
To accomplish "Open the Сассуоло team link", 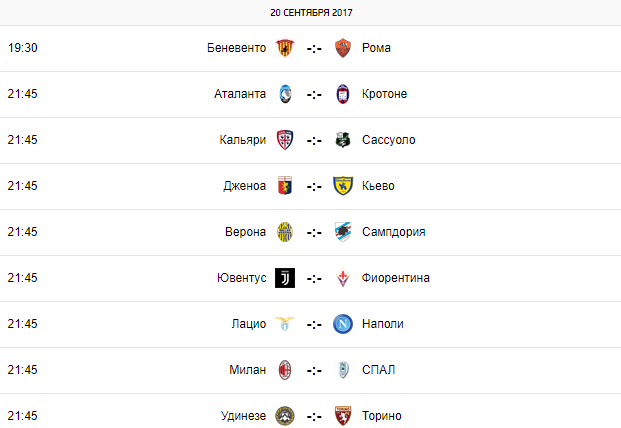I will (x=389, y=140).
